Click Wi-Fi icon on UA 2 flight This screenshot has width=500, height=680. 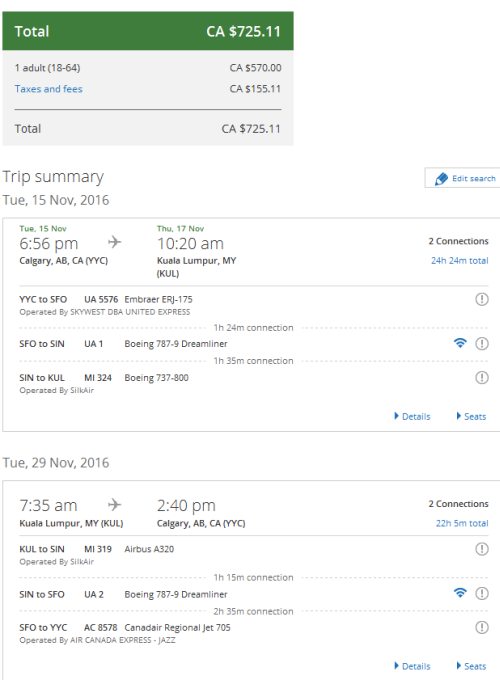[x=460, y=593]
